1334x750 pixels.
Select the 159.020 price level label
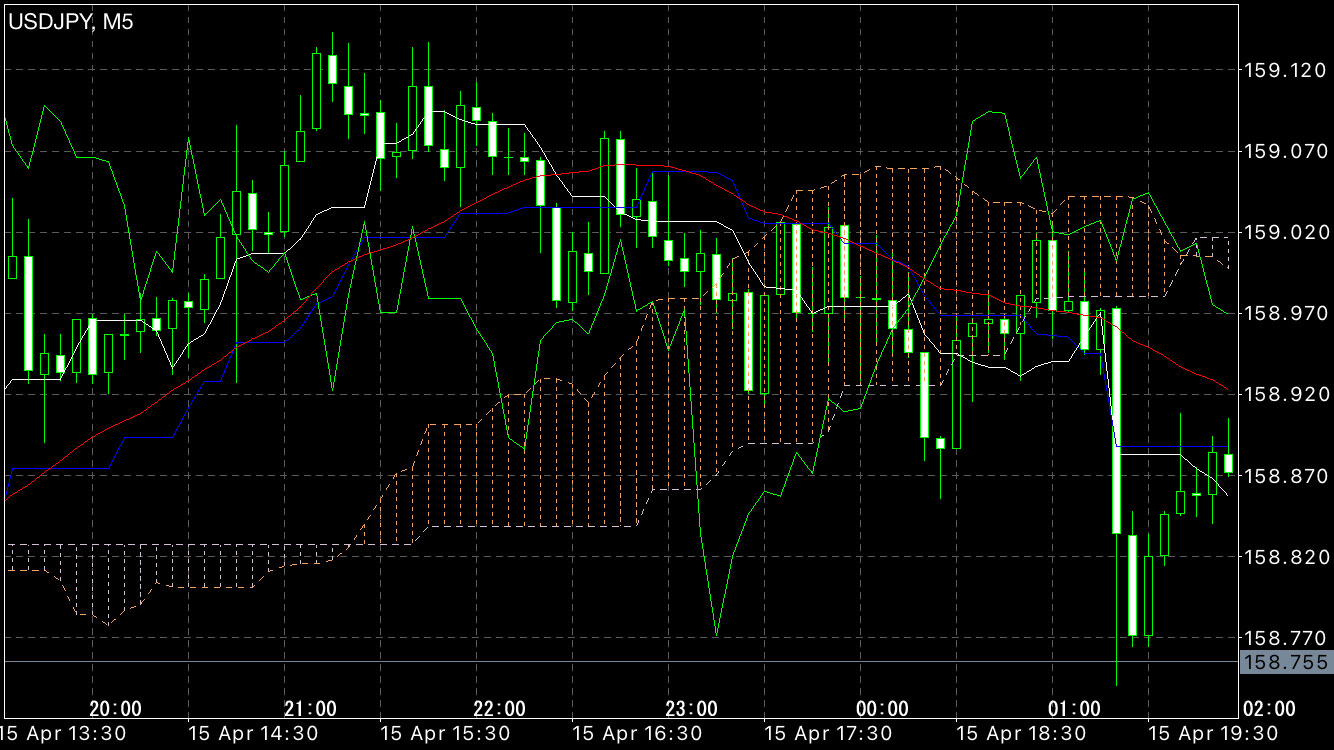point(1284,232)
